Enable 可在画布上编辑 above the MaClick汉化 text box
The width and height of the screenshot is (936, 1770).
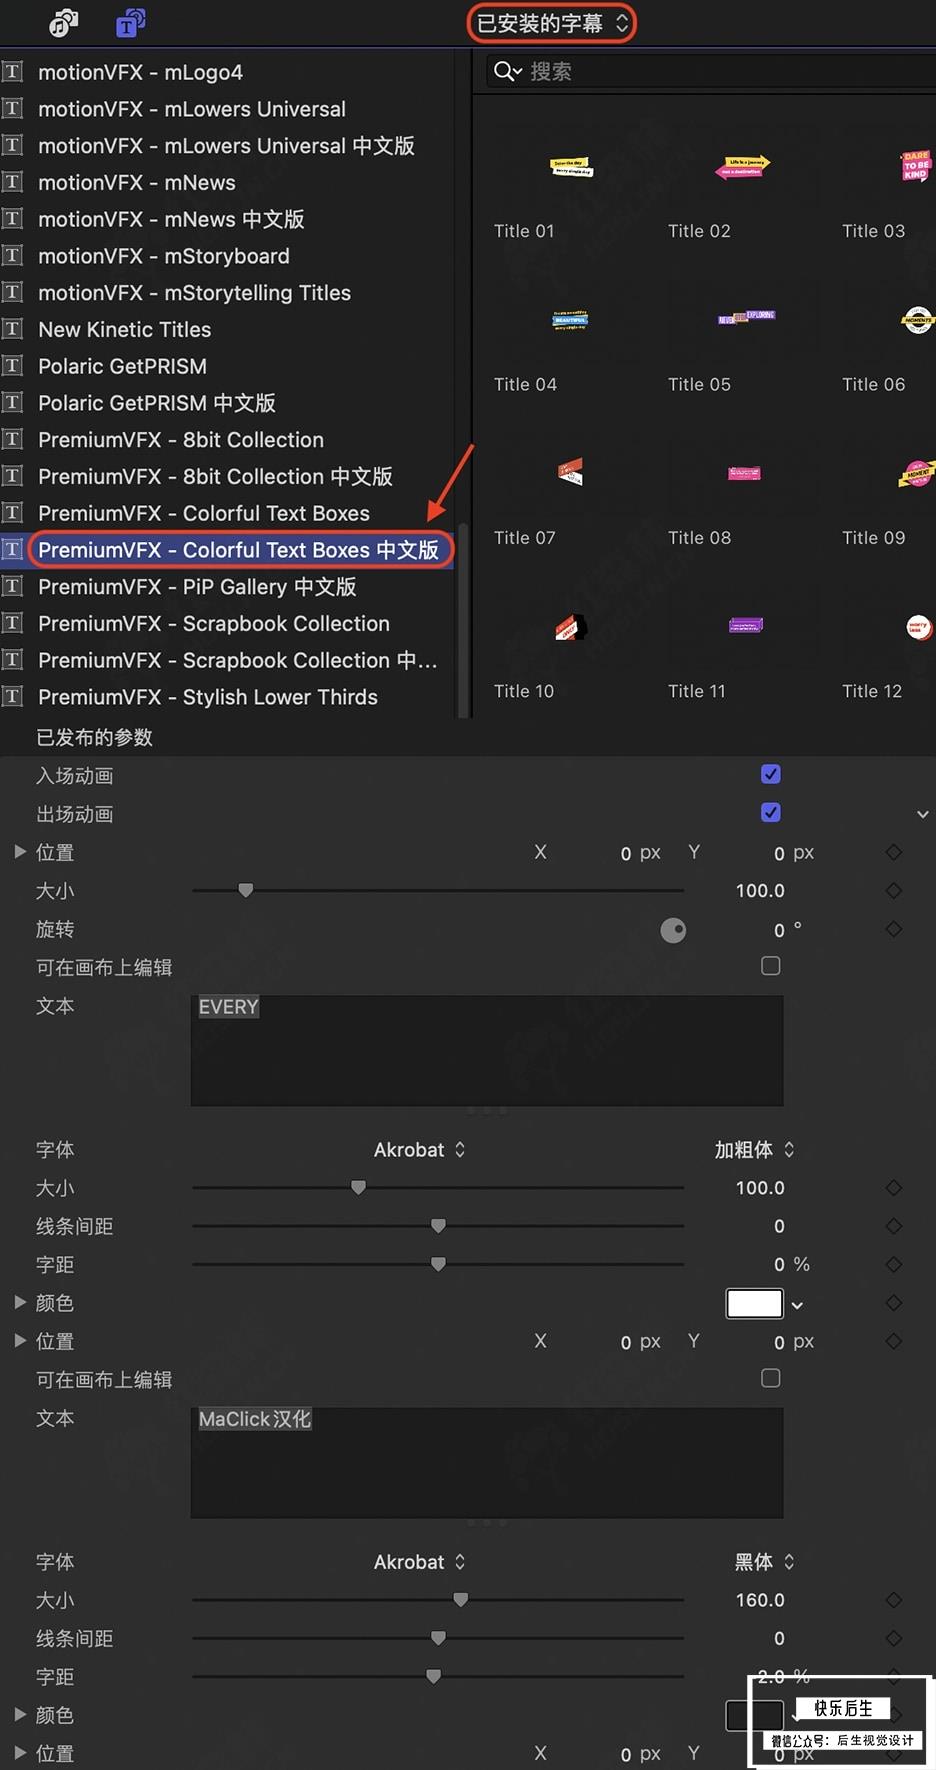pos(771,1378)
